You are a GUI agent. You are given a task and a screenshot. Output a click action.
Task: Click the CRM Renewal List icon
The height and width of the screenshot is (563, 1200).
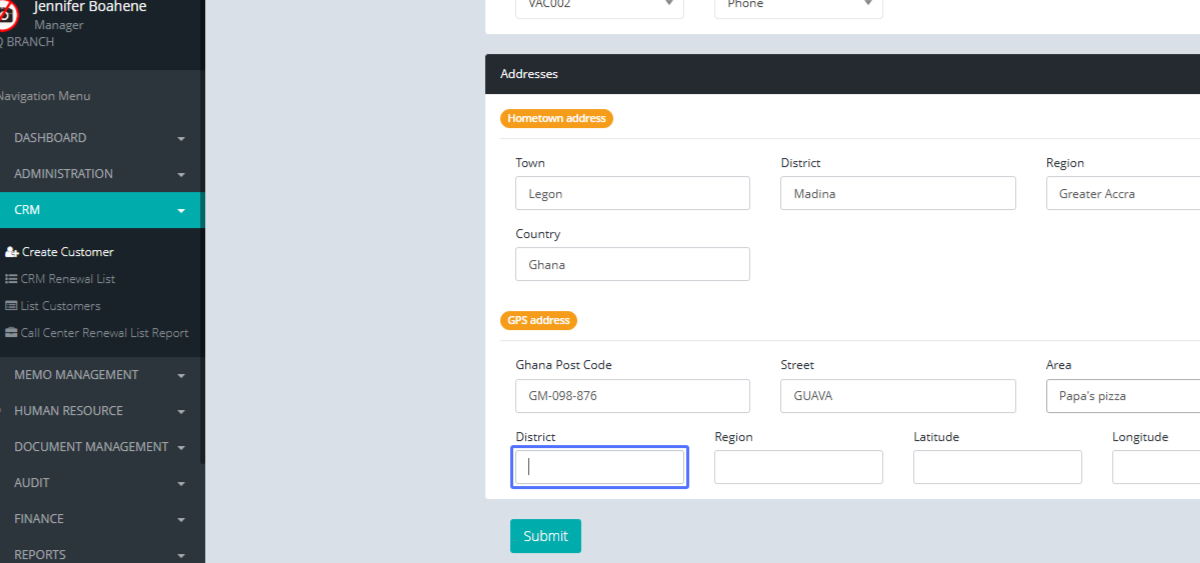tap(11, 279)
